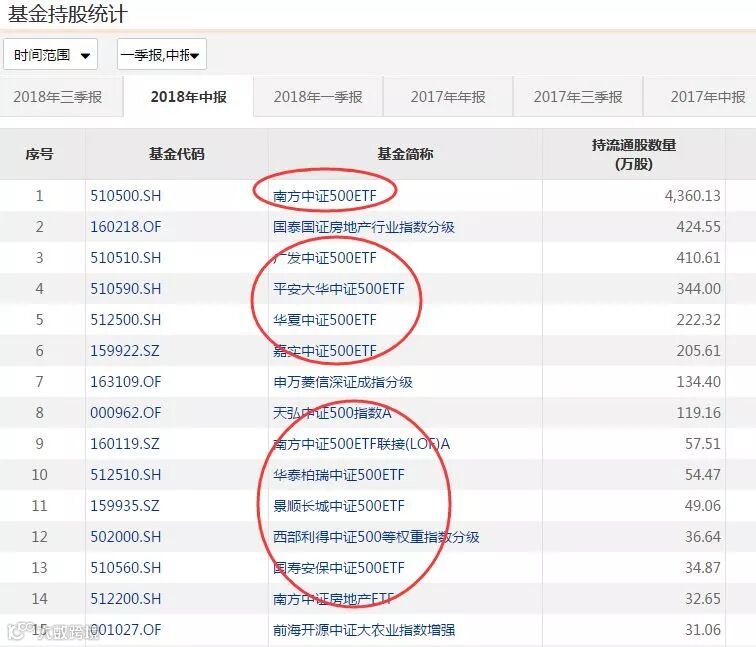Open fund code 510510.SH link
The height and width of the screenshot is (647, 756).
[125, 257]
